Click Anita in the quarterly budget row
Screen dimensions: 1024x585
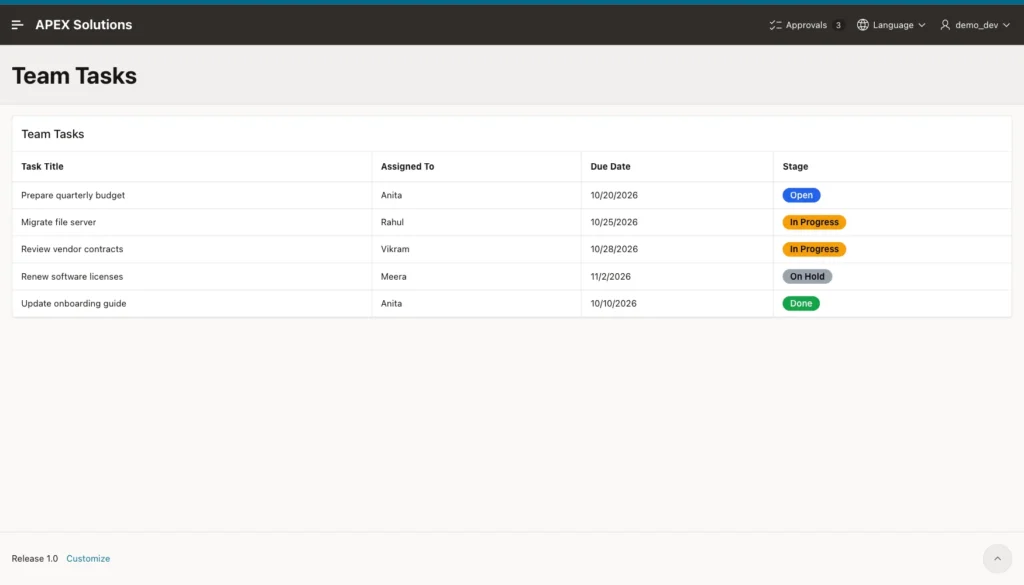(x=392, y=195)
